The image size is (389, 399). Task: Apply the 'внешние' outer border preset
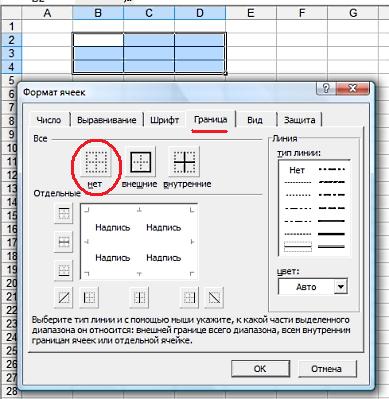(140, 162)
